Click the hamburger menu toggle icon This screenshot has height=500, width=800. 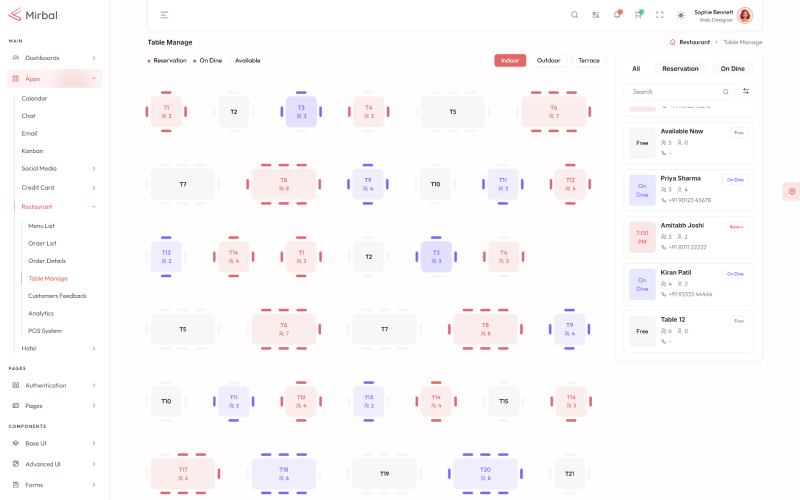[x=164, y=15]
